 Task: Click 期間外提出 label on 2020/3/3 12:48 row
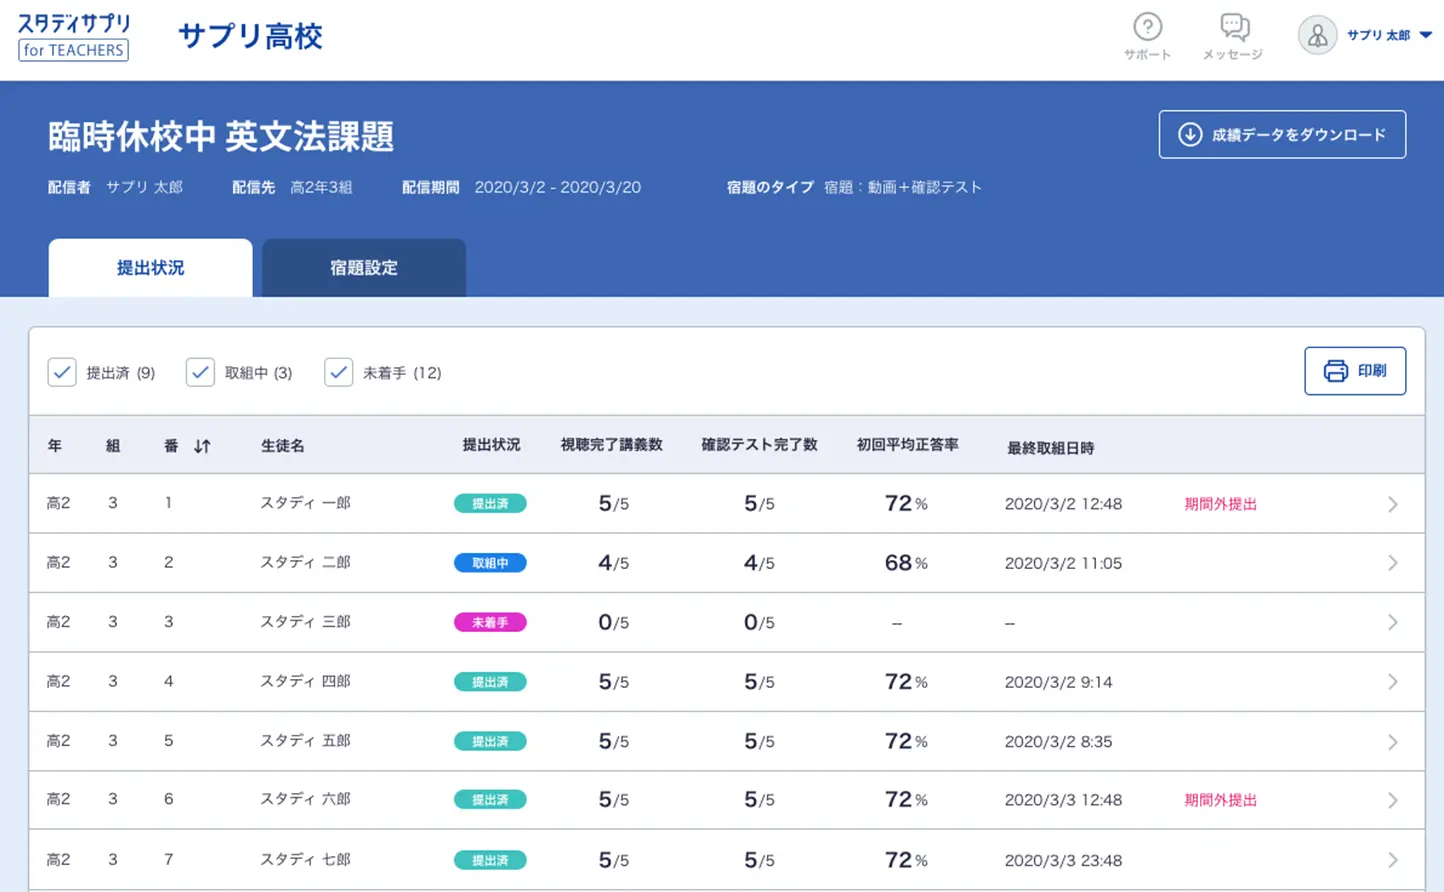(1220, 800)
